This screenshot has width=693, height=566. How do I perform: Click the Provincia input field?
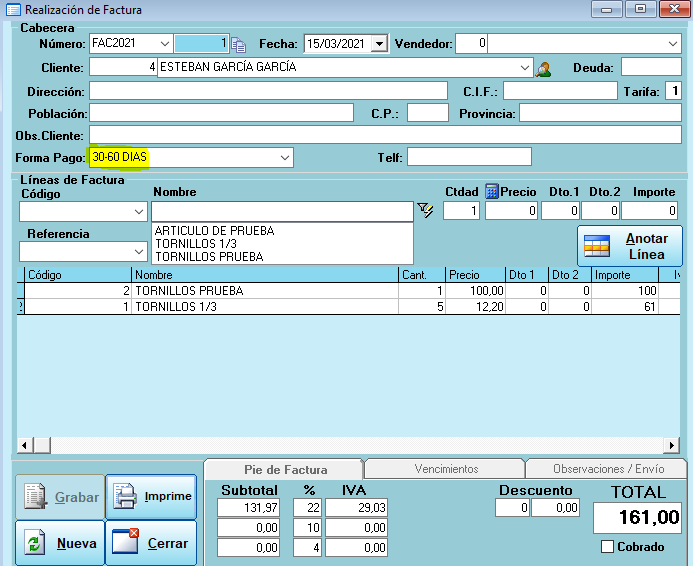(600, 113)
